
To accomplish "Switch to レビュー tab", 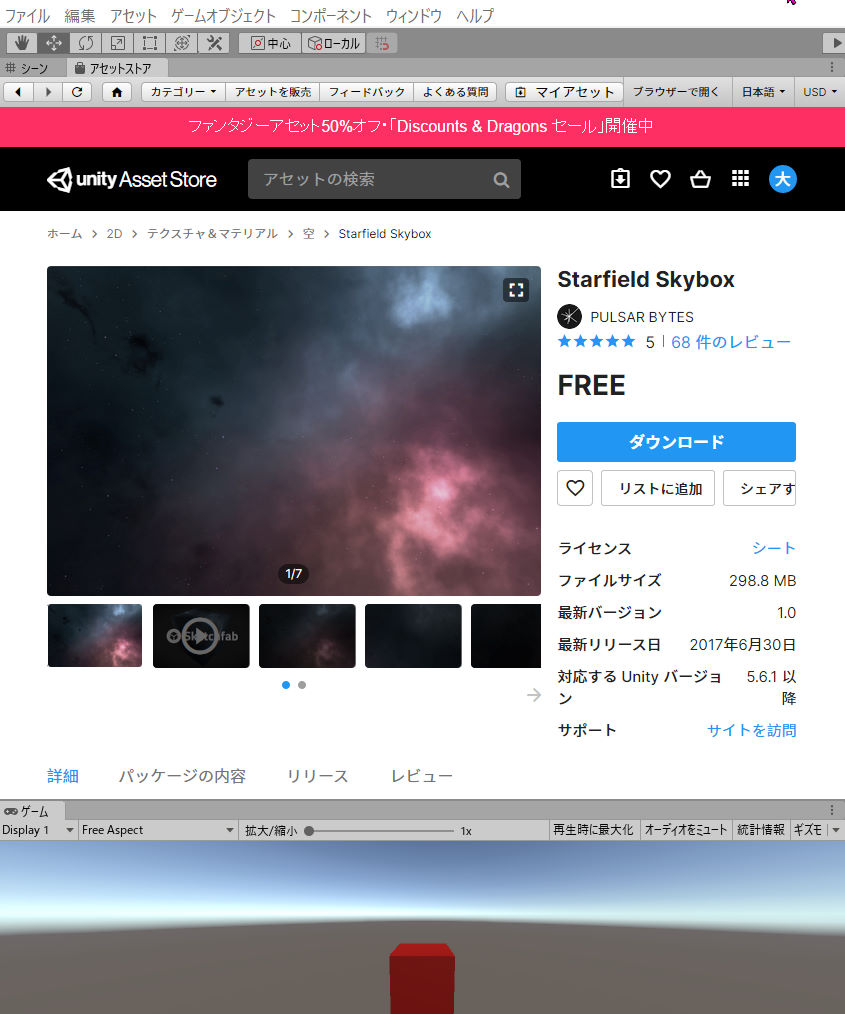I will coord(422,775).
